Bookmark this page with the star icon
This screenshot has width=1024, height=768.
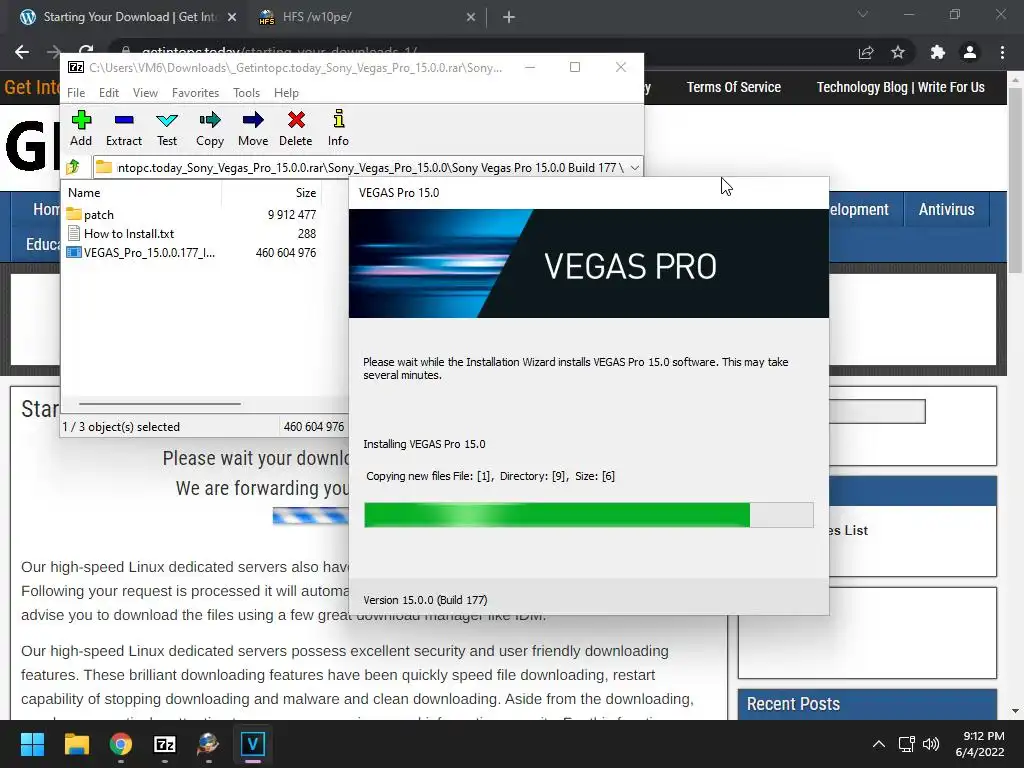click(898, 52)
